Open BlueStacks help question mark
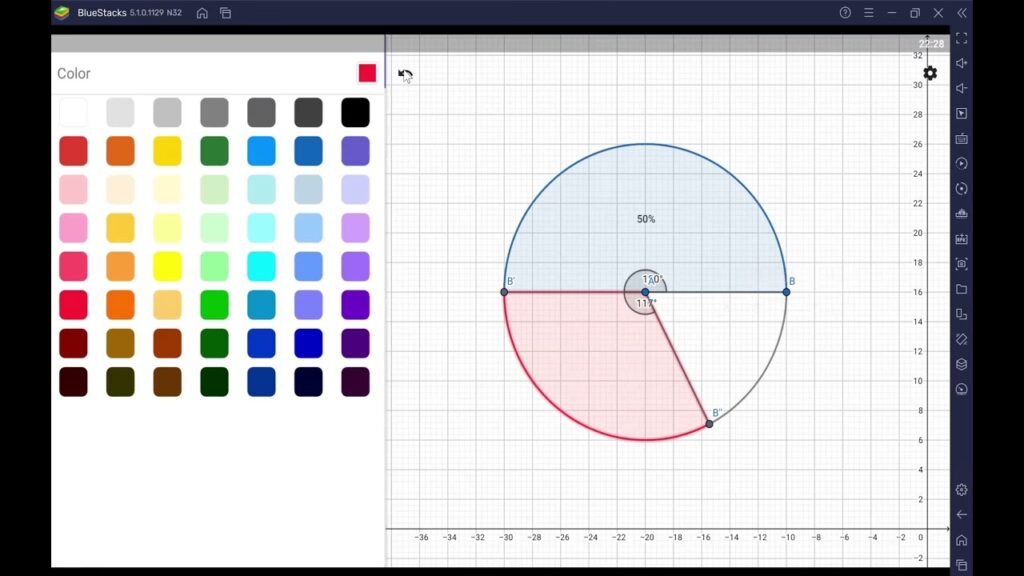This screenshot has width=1024, height=576. point(845,13)
